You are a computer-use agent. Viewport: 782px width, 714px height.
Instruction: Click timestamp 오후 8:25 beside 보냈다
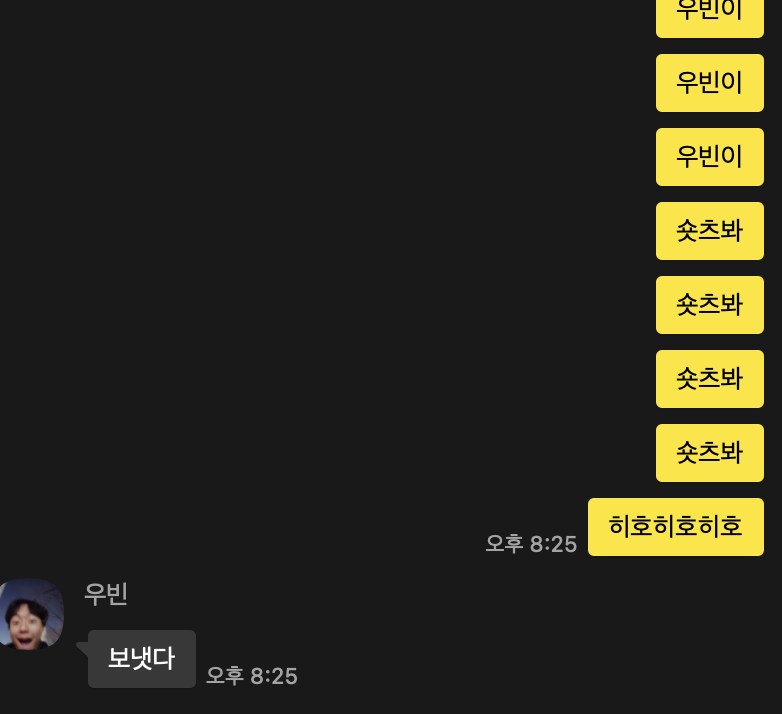(x=252, y=676)
